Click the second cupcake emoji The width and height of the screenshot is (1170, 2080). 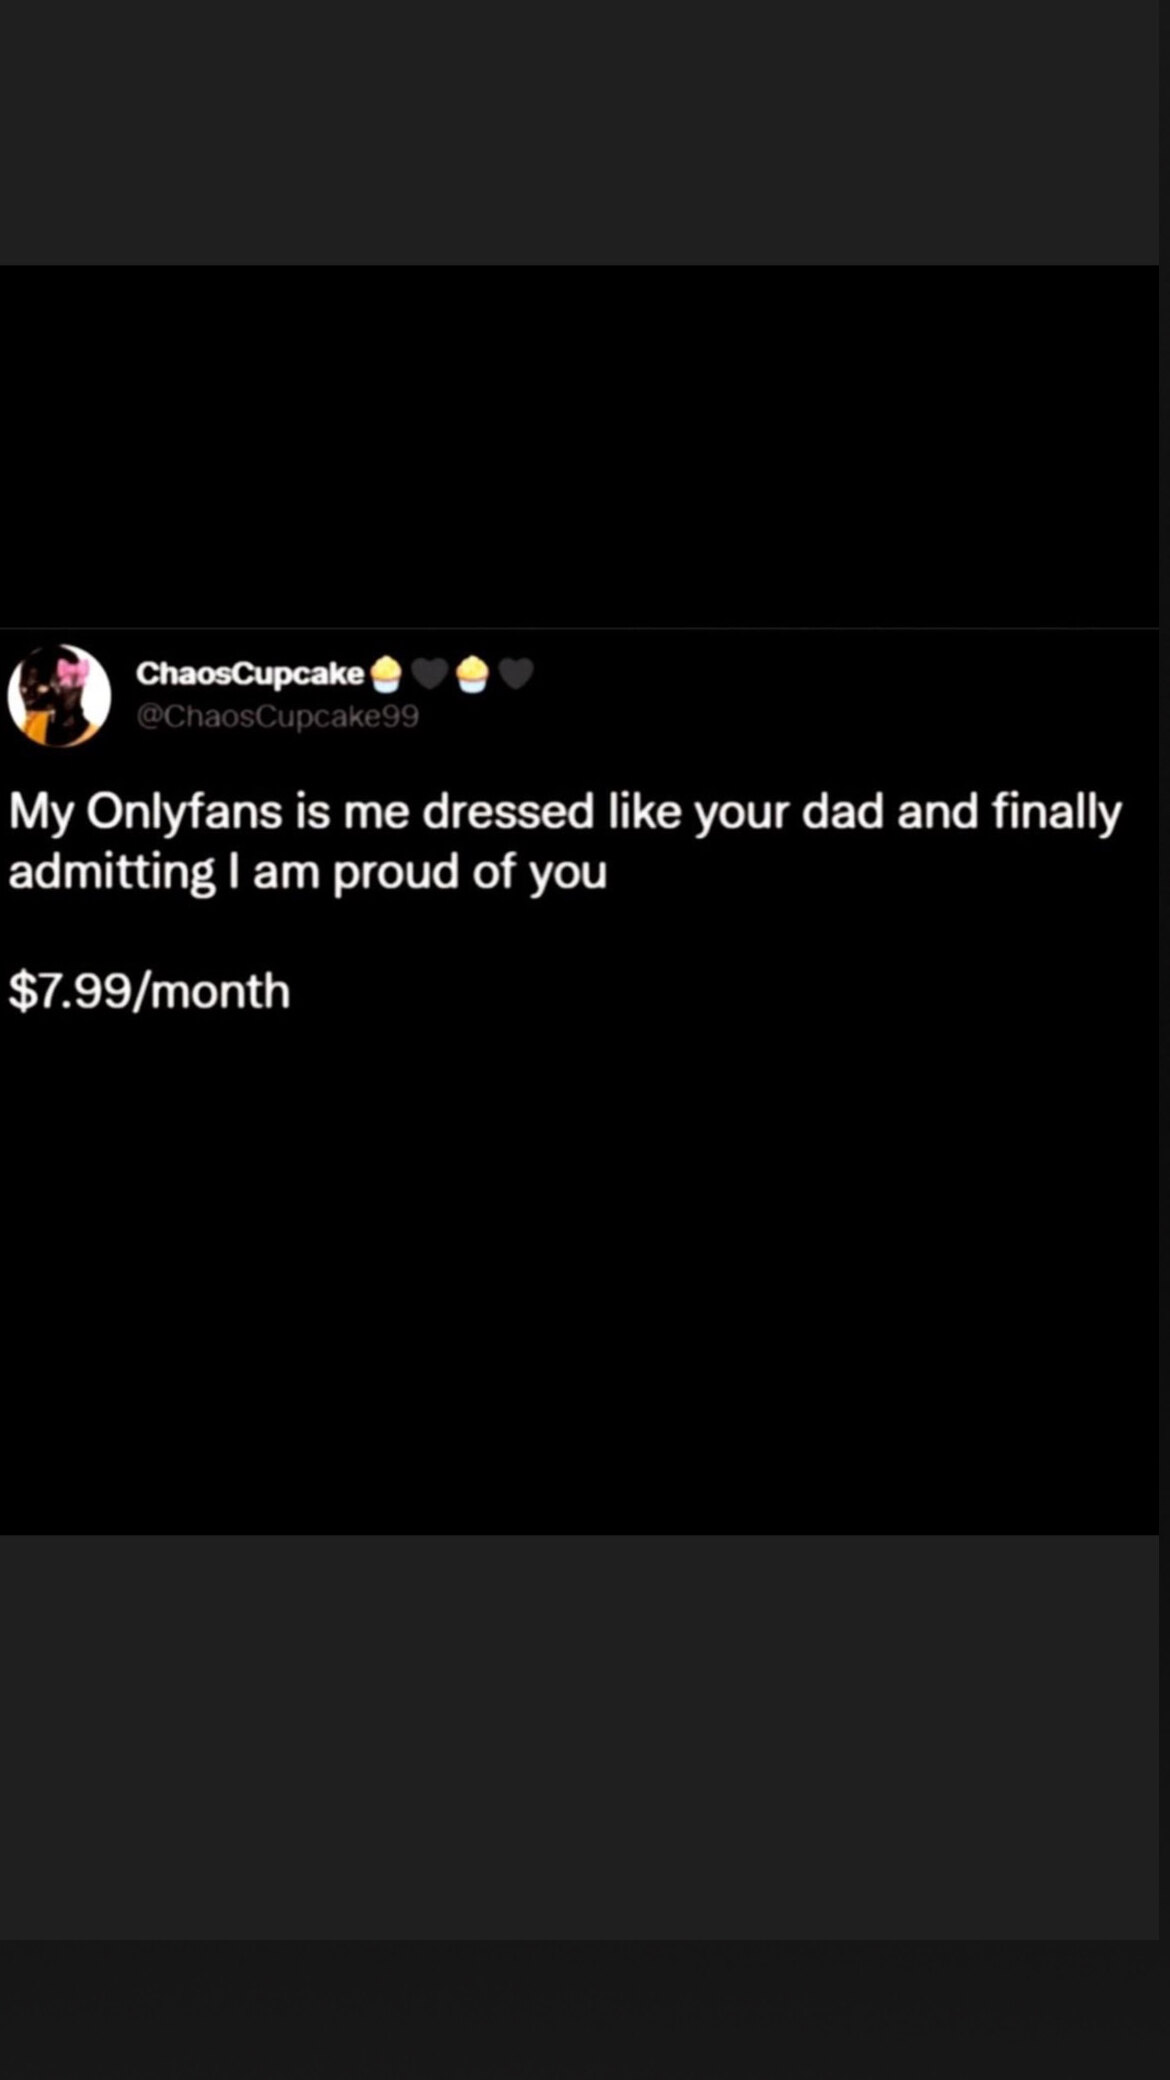pyautogui.click(x=473, y=675)
